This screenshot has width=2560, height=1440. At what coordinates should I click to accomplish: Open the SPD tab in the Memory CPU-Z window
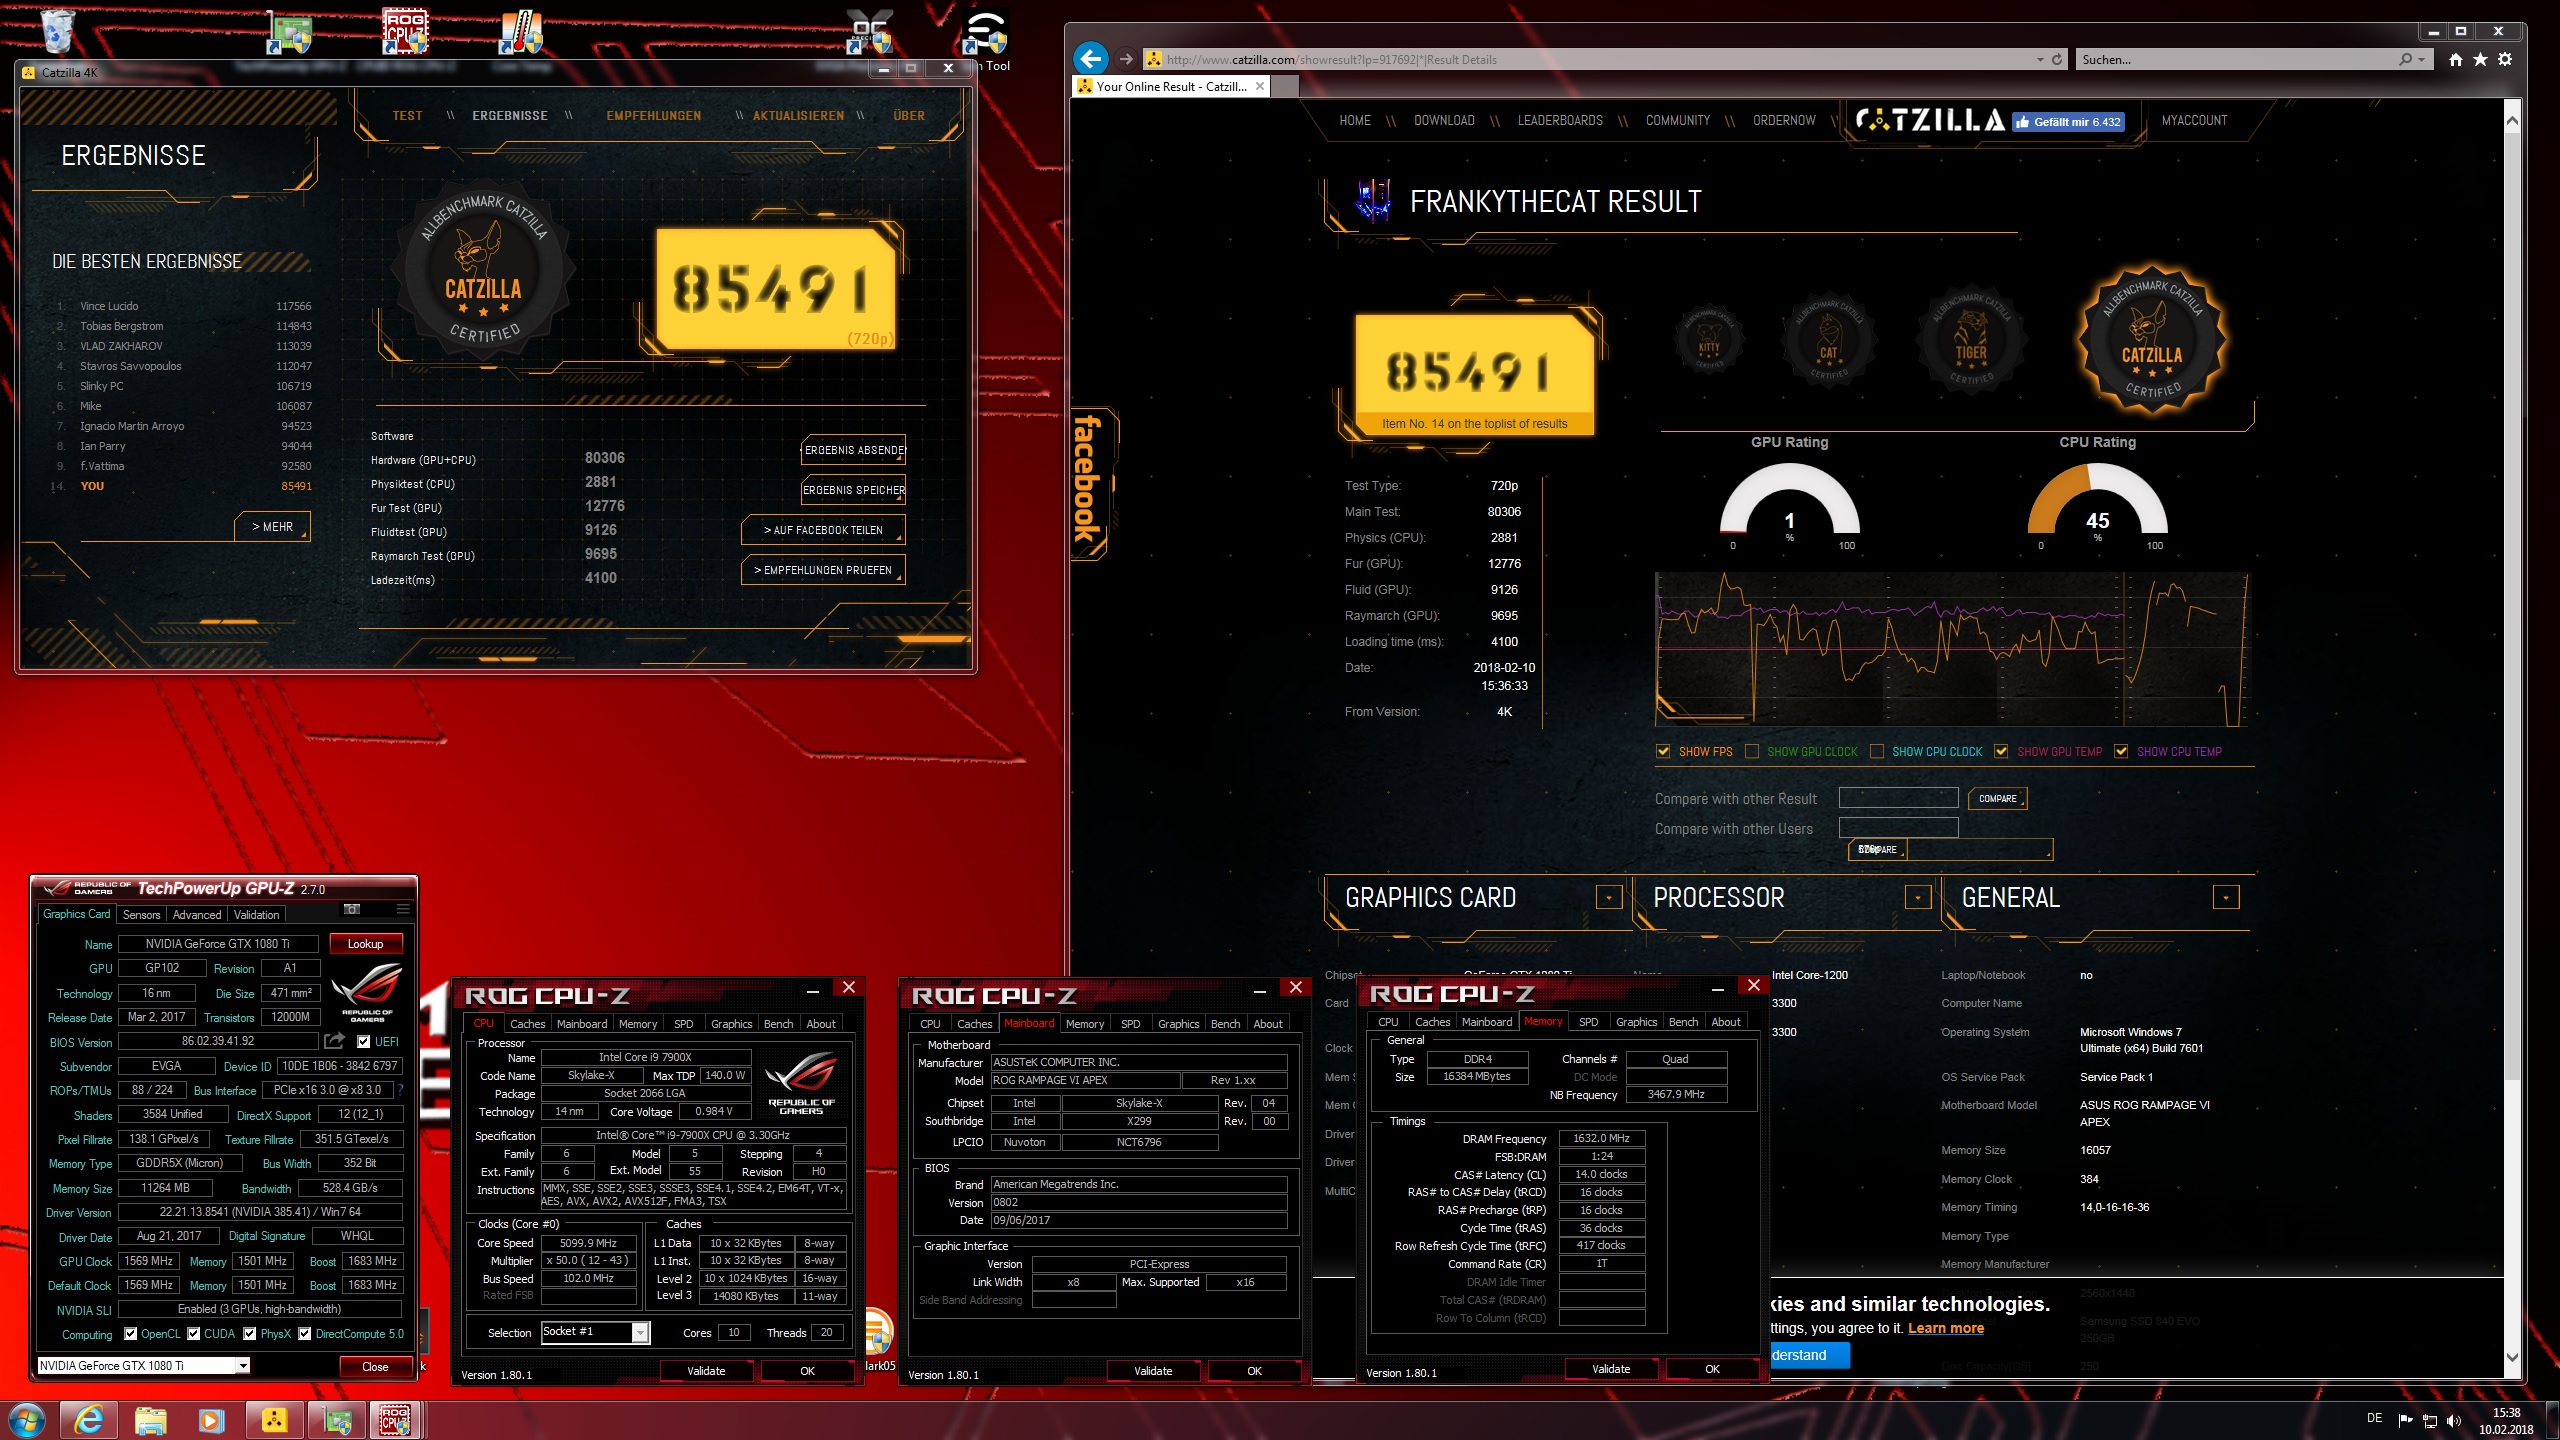[x=1588, y=1022]
